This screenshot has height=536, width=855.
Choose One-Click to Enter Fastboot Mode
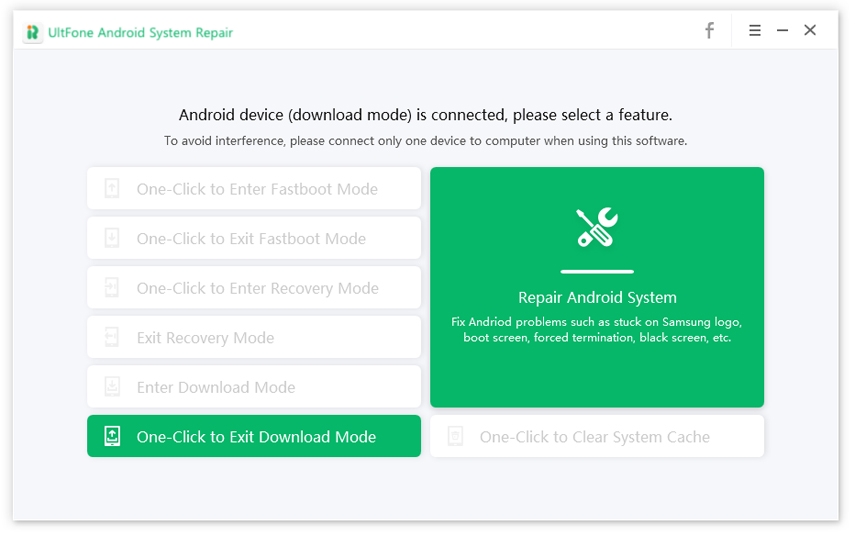click(x=257, y=189)
